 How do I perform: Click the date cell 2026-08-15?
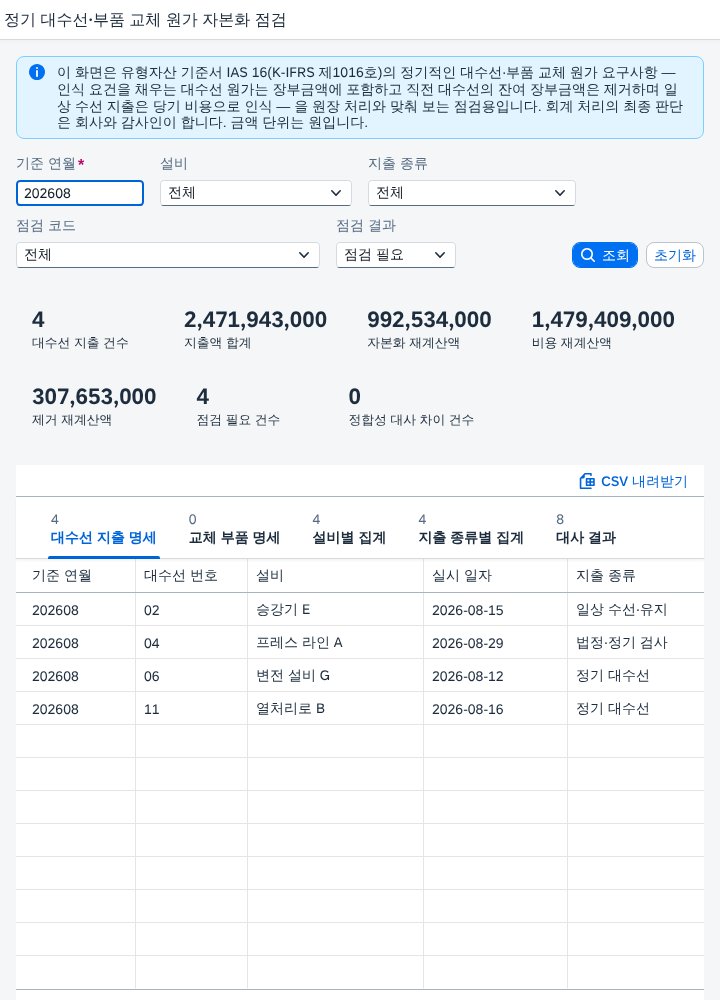coord(496,610)
